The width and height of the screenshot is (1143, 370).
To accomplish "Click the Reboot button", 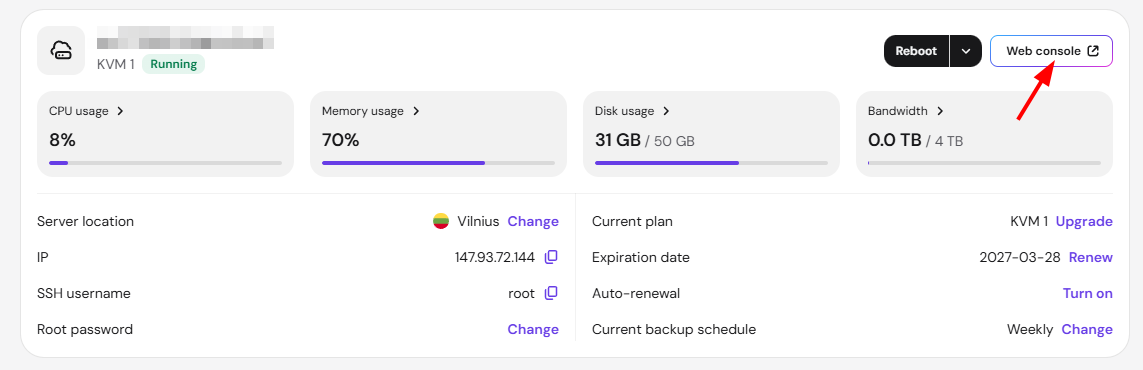I will [916, 51].
